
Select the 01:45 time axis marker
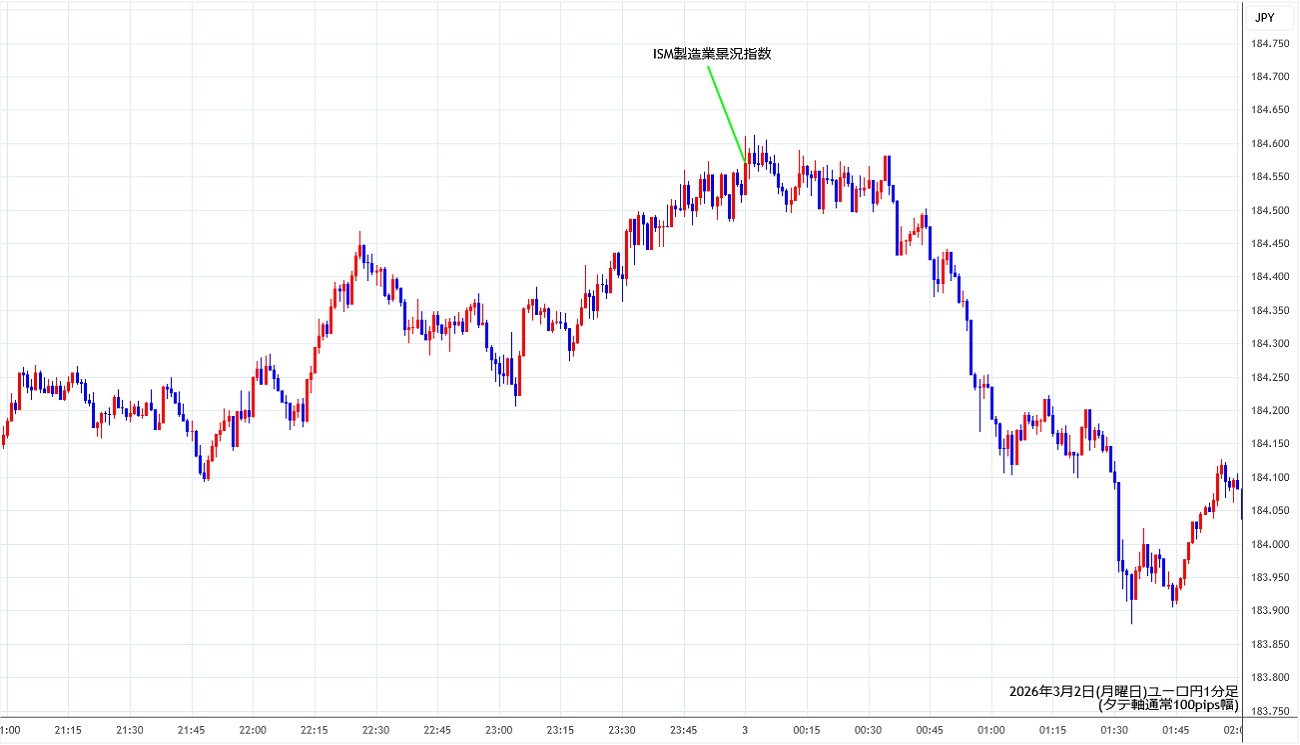coord(1174,730)
